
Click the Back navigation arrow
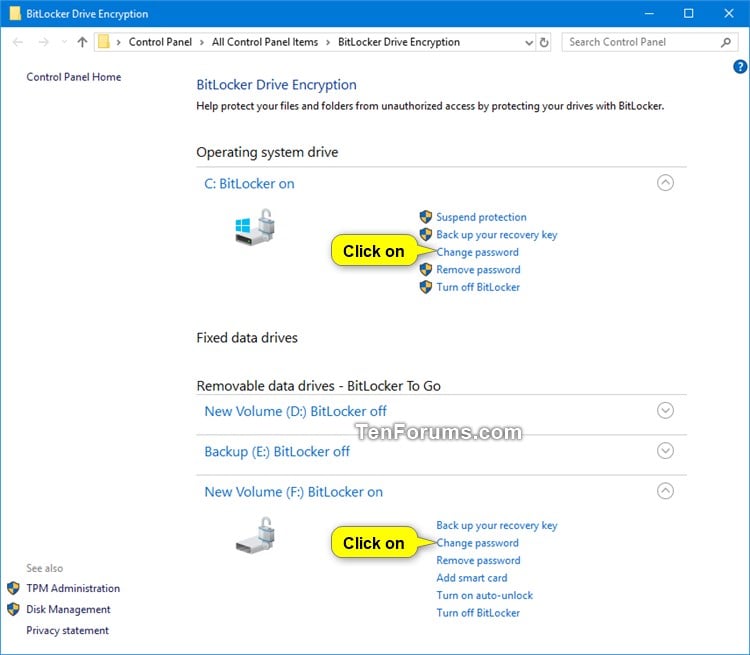point(18,42)
